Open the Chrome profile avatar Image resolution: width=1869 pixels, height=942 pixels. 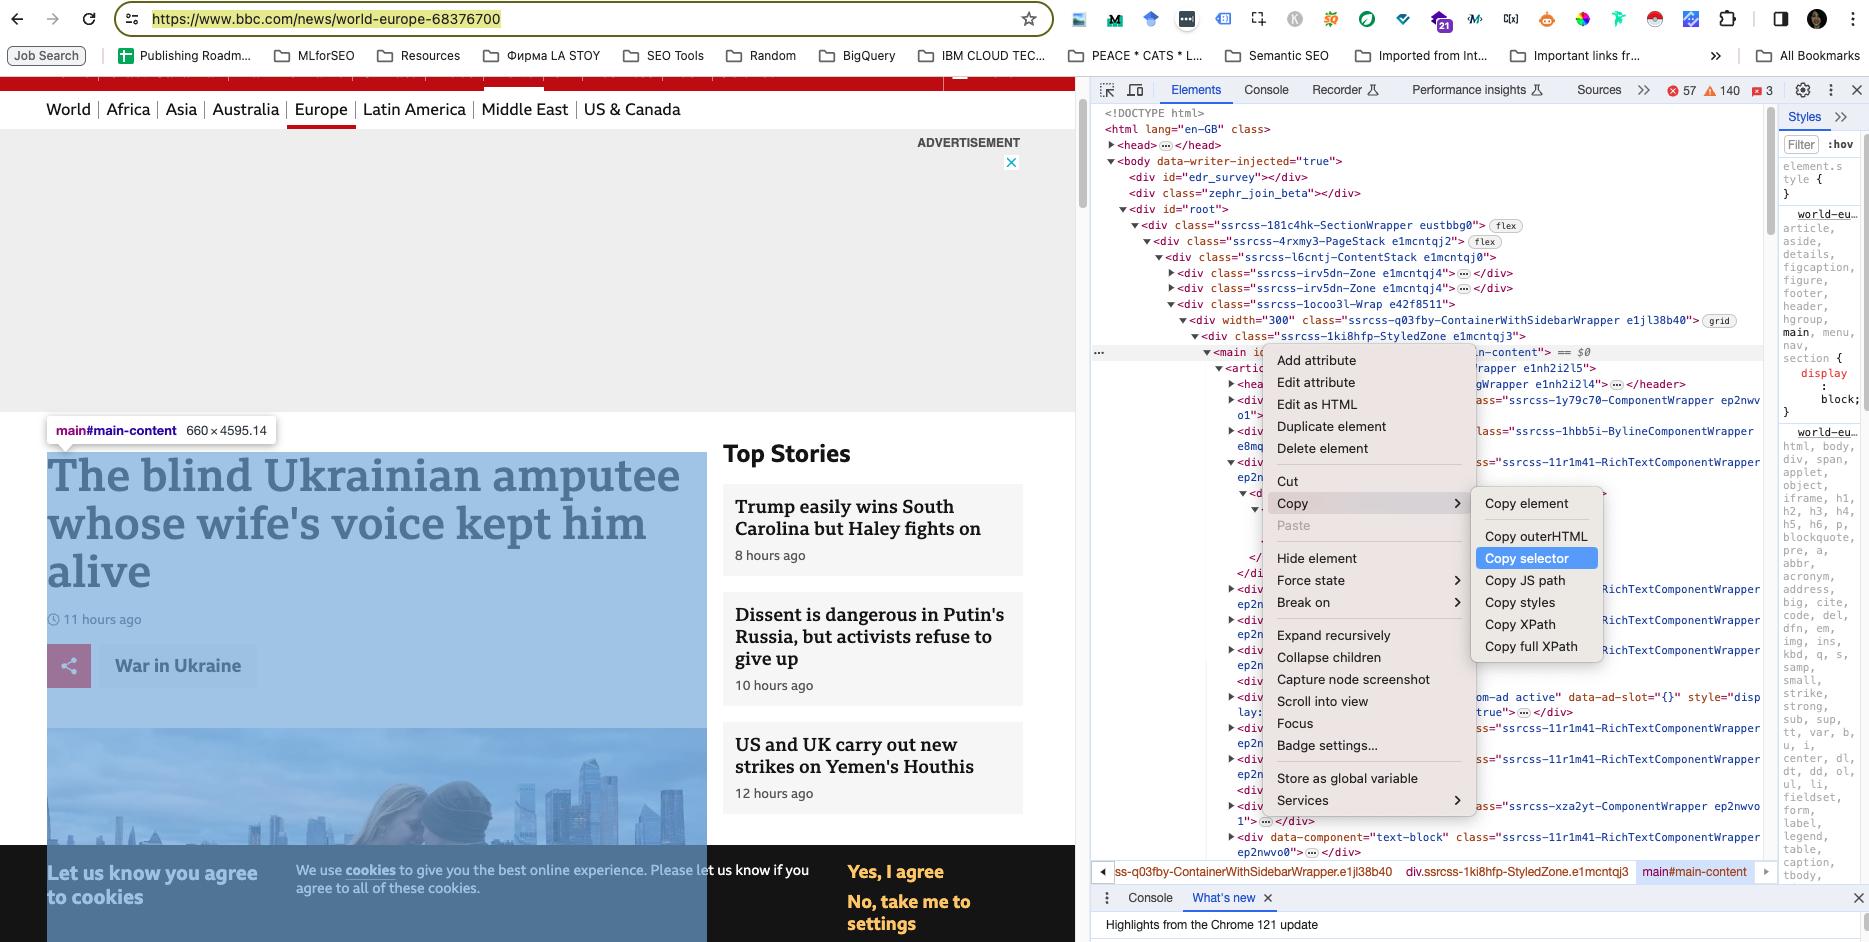1817,19
